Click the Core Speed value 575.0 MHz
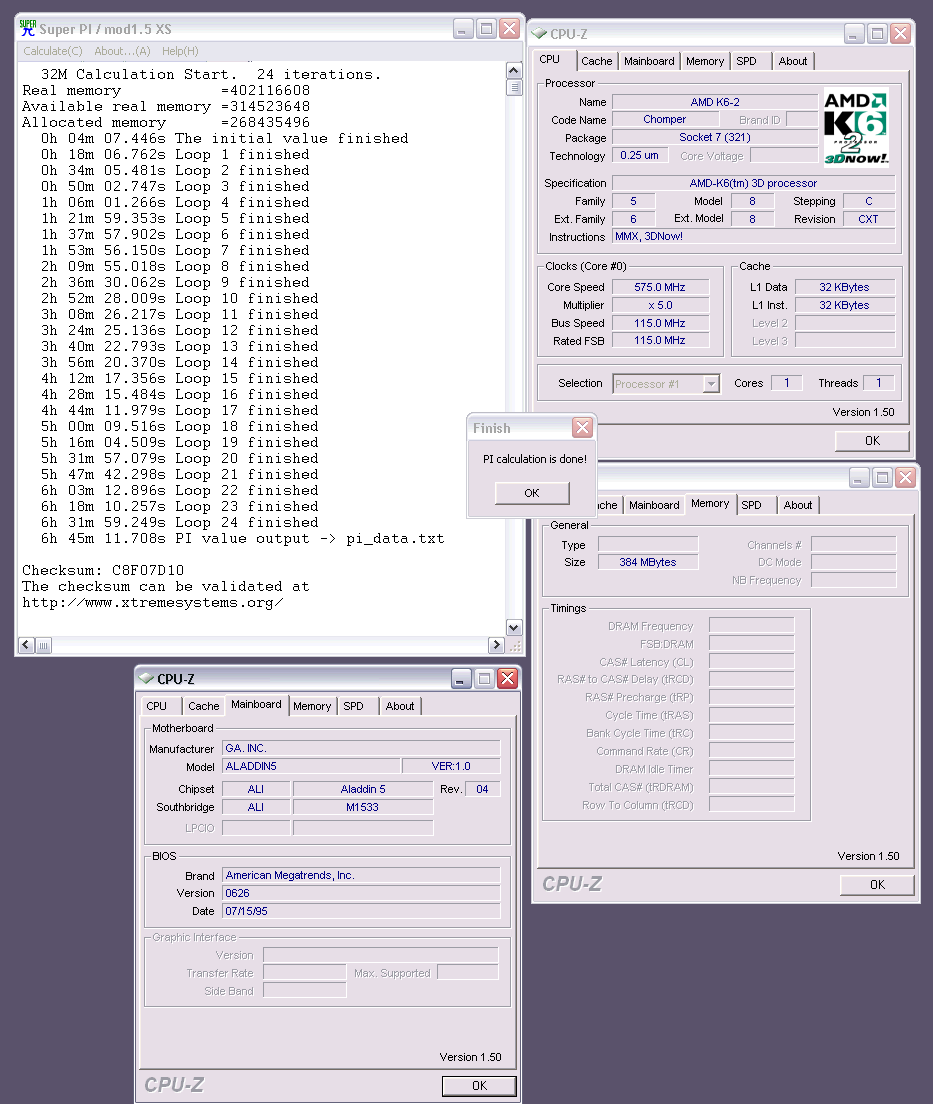Screen dimensions: 933x1104 click(660, 287)
